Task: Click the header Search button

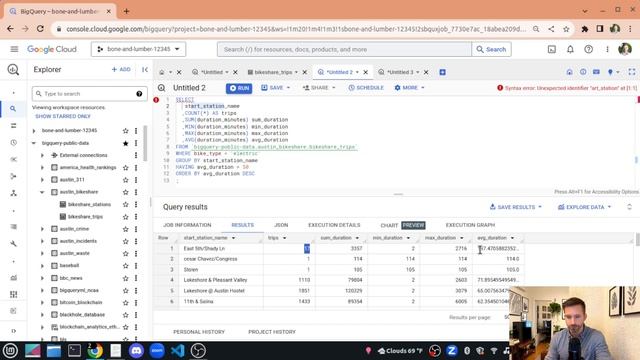Action: pos(491,49)
